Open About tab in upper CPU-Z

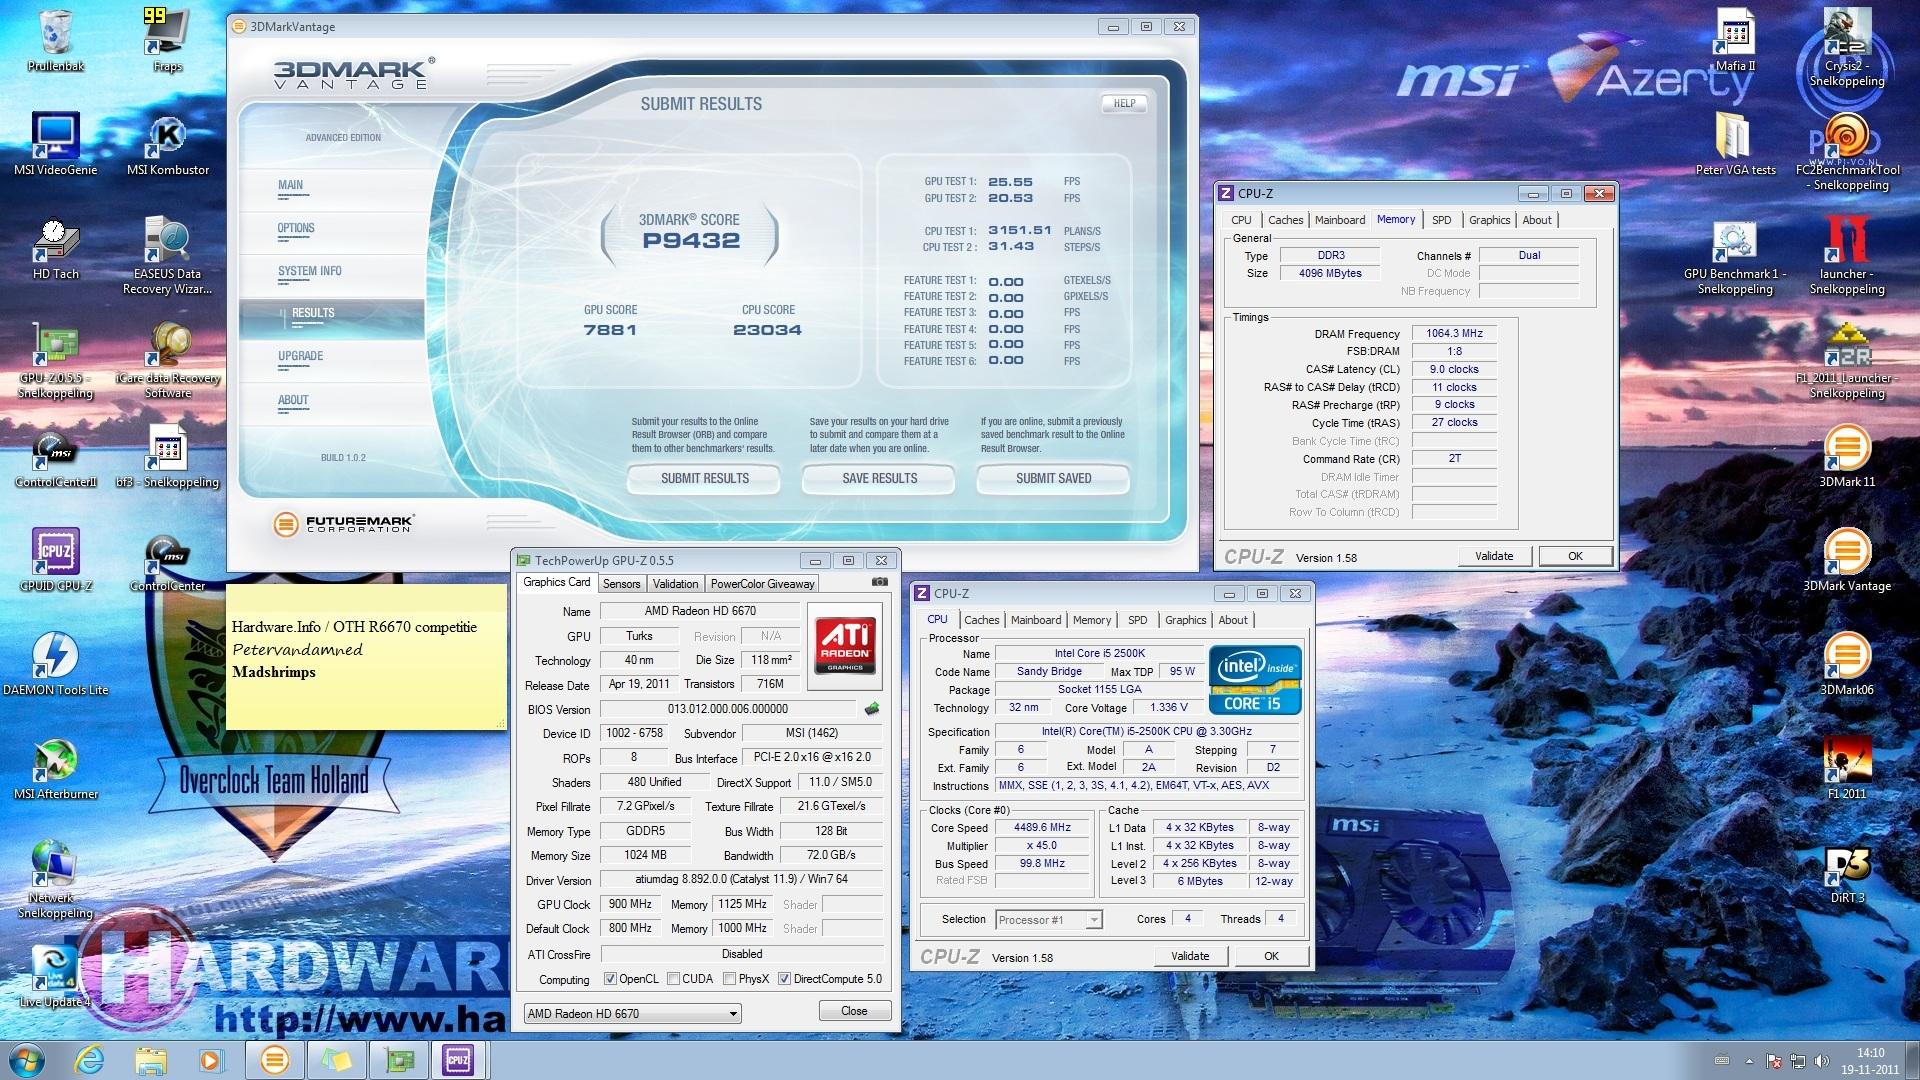click(1537, 220)
